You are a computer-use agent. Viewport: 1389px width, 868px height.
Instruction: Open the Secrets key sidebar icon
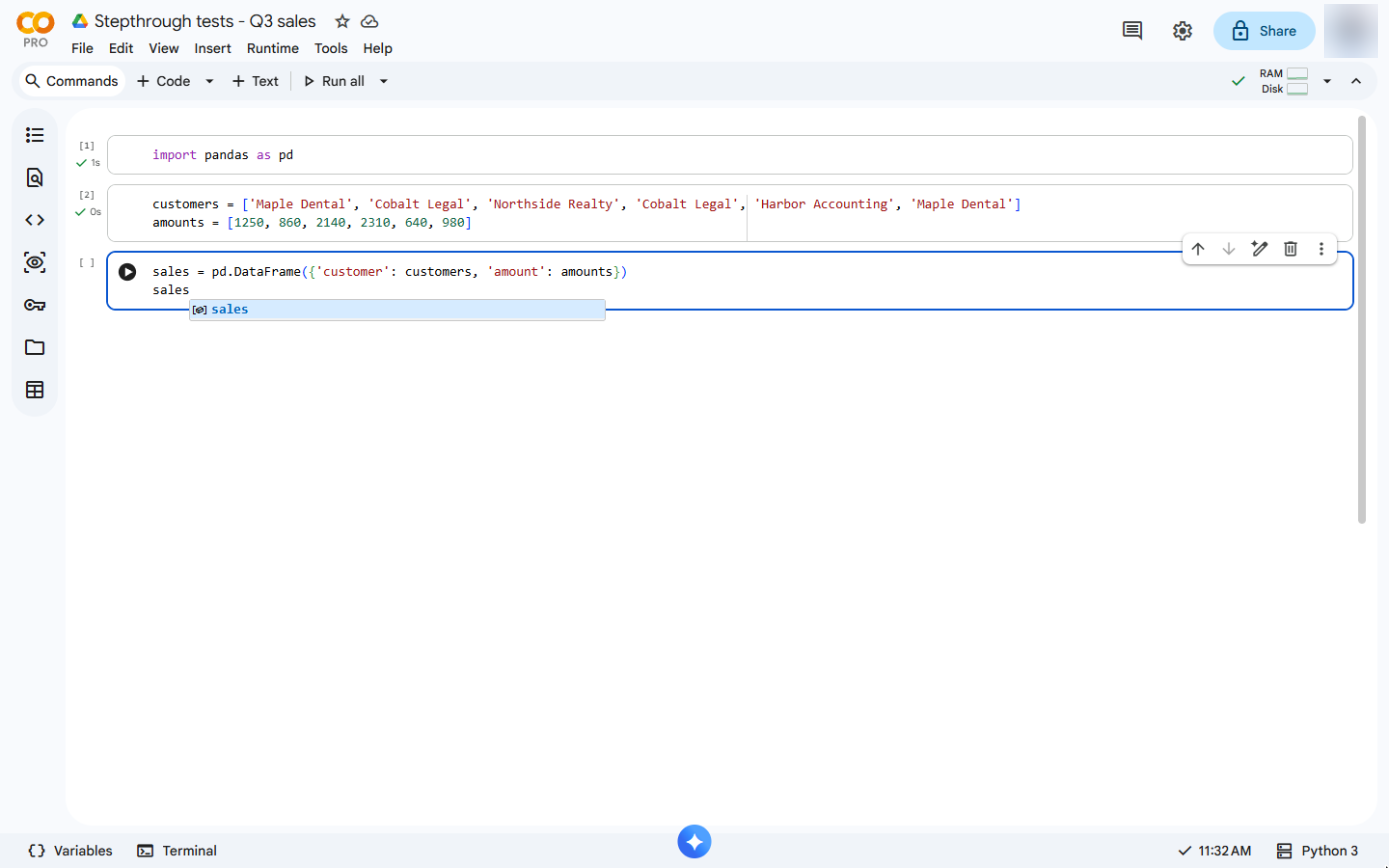coord(35,305)
